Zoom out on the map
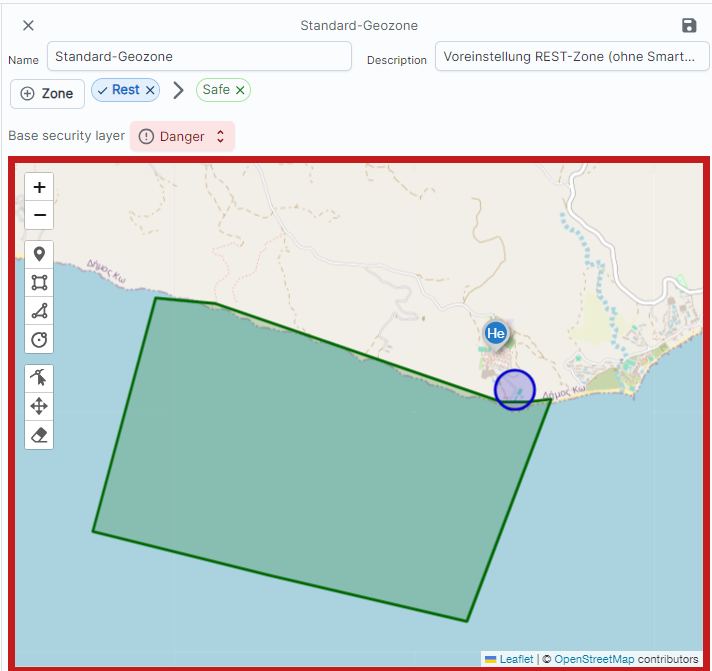This screenshot has height=671, width=712. tap(39, 215)
